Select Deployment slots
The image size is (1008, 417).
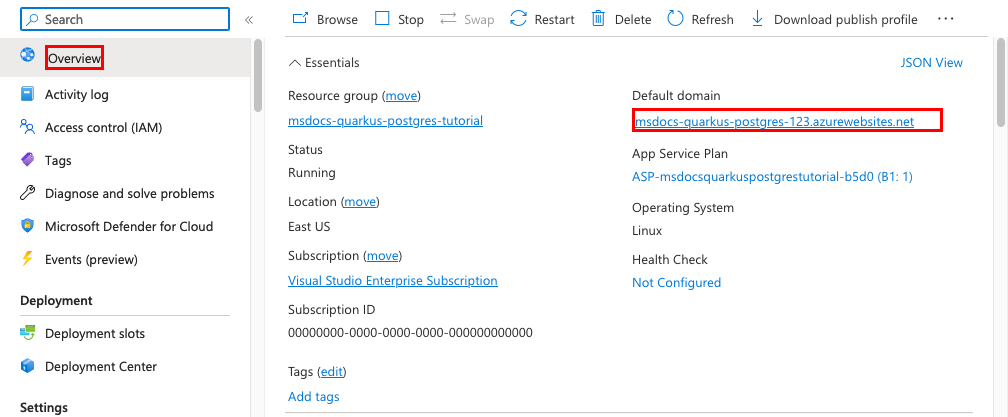pos(95,333)
